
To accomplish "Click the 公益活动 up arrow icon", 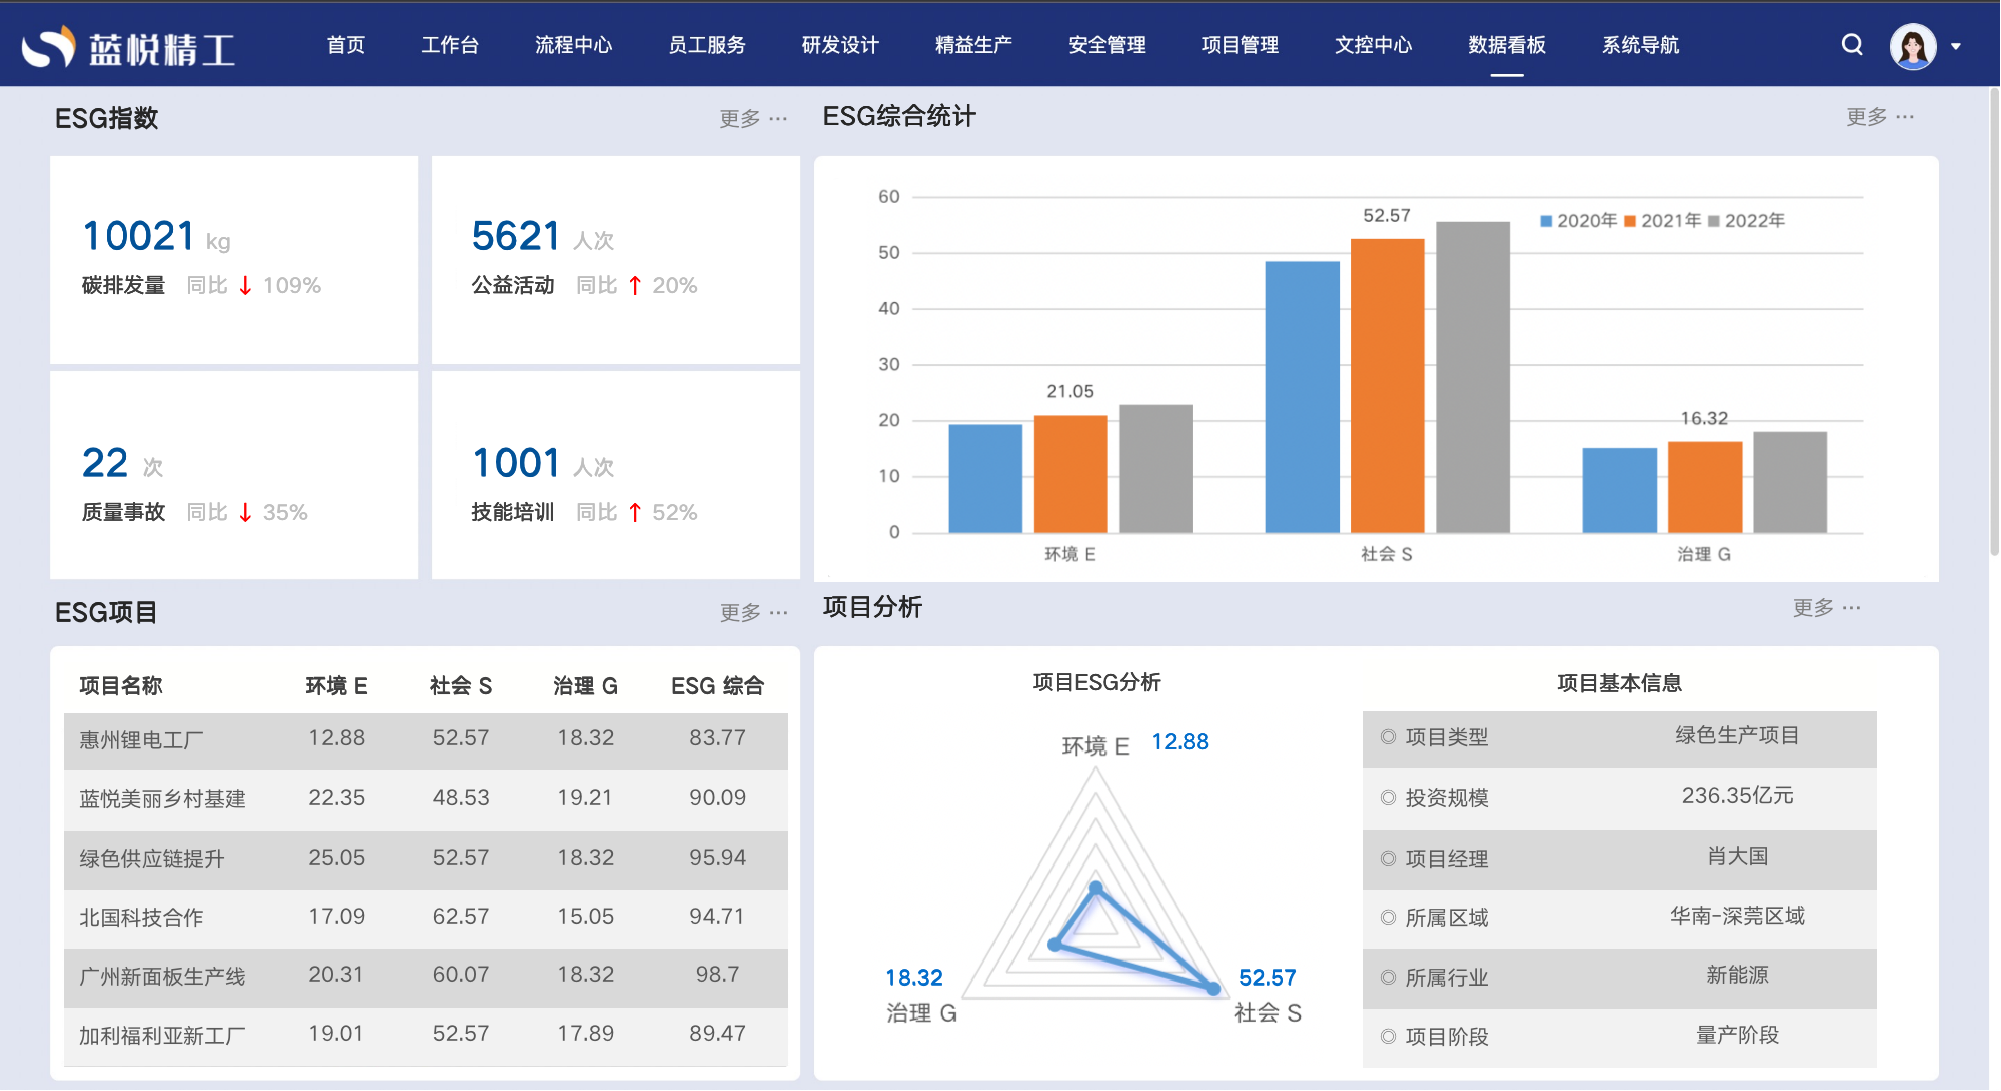I will [x=635, y=286].
